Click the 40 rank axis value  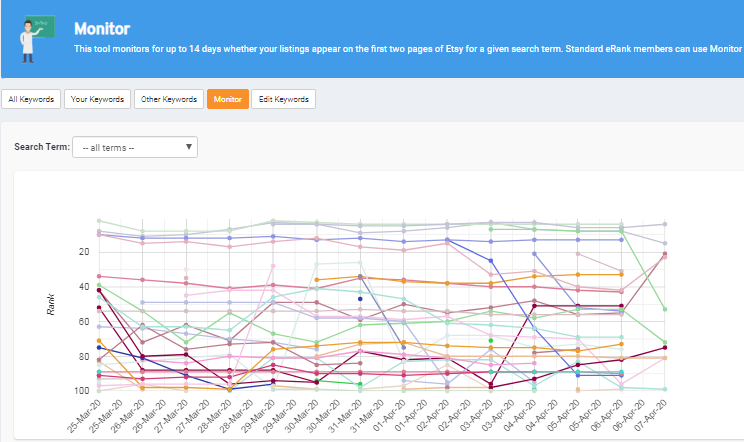coord(84,286)
